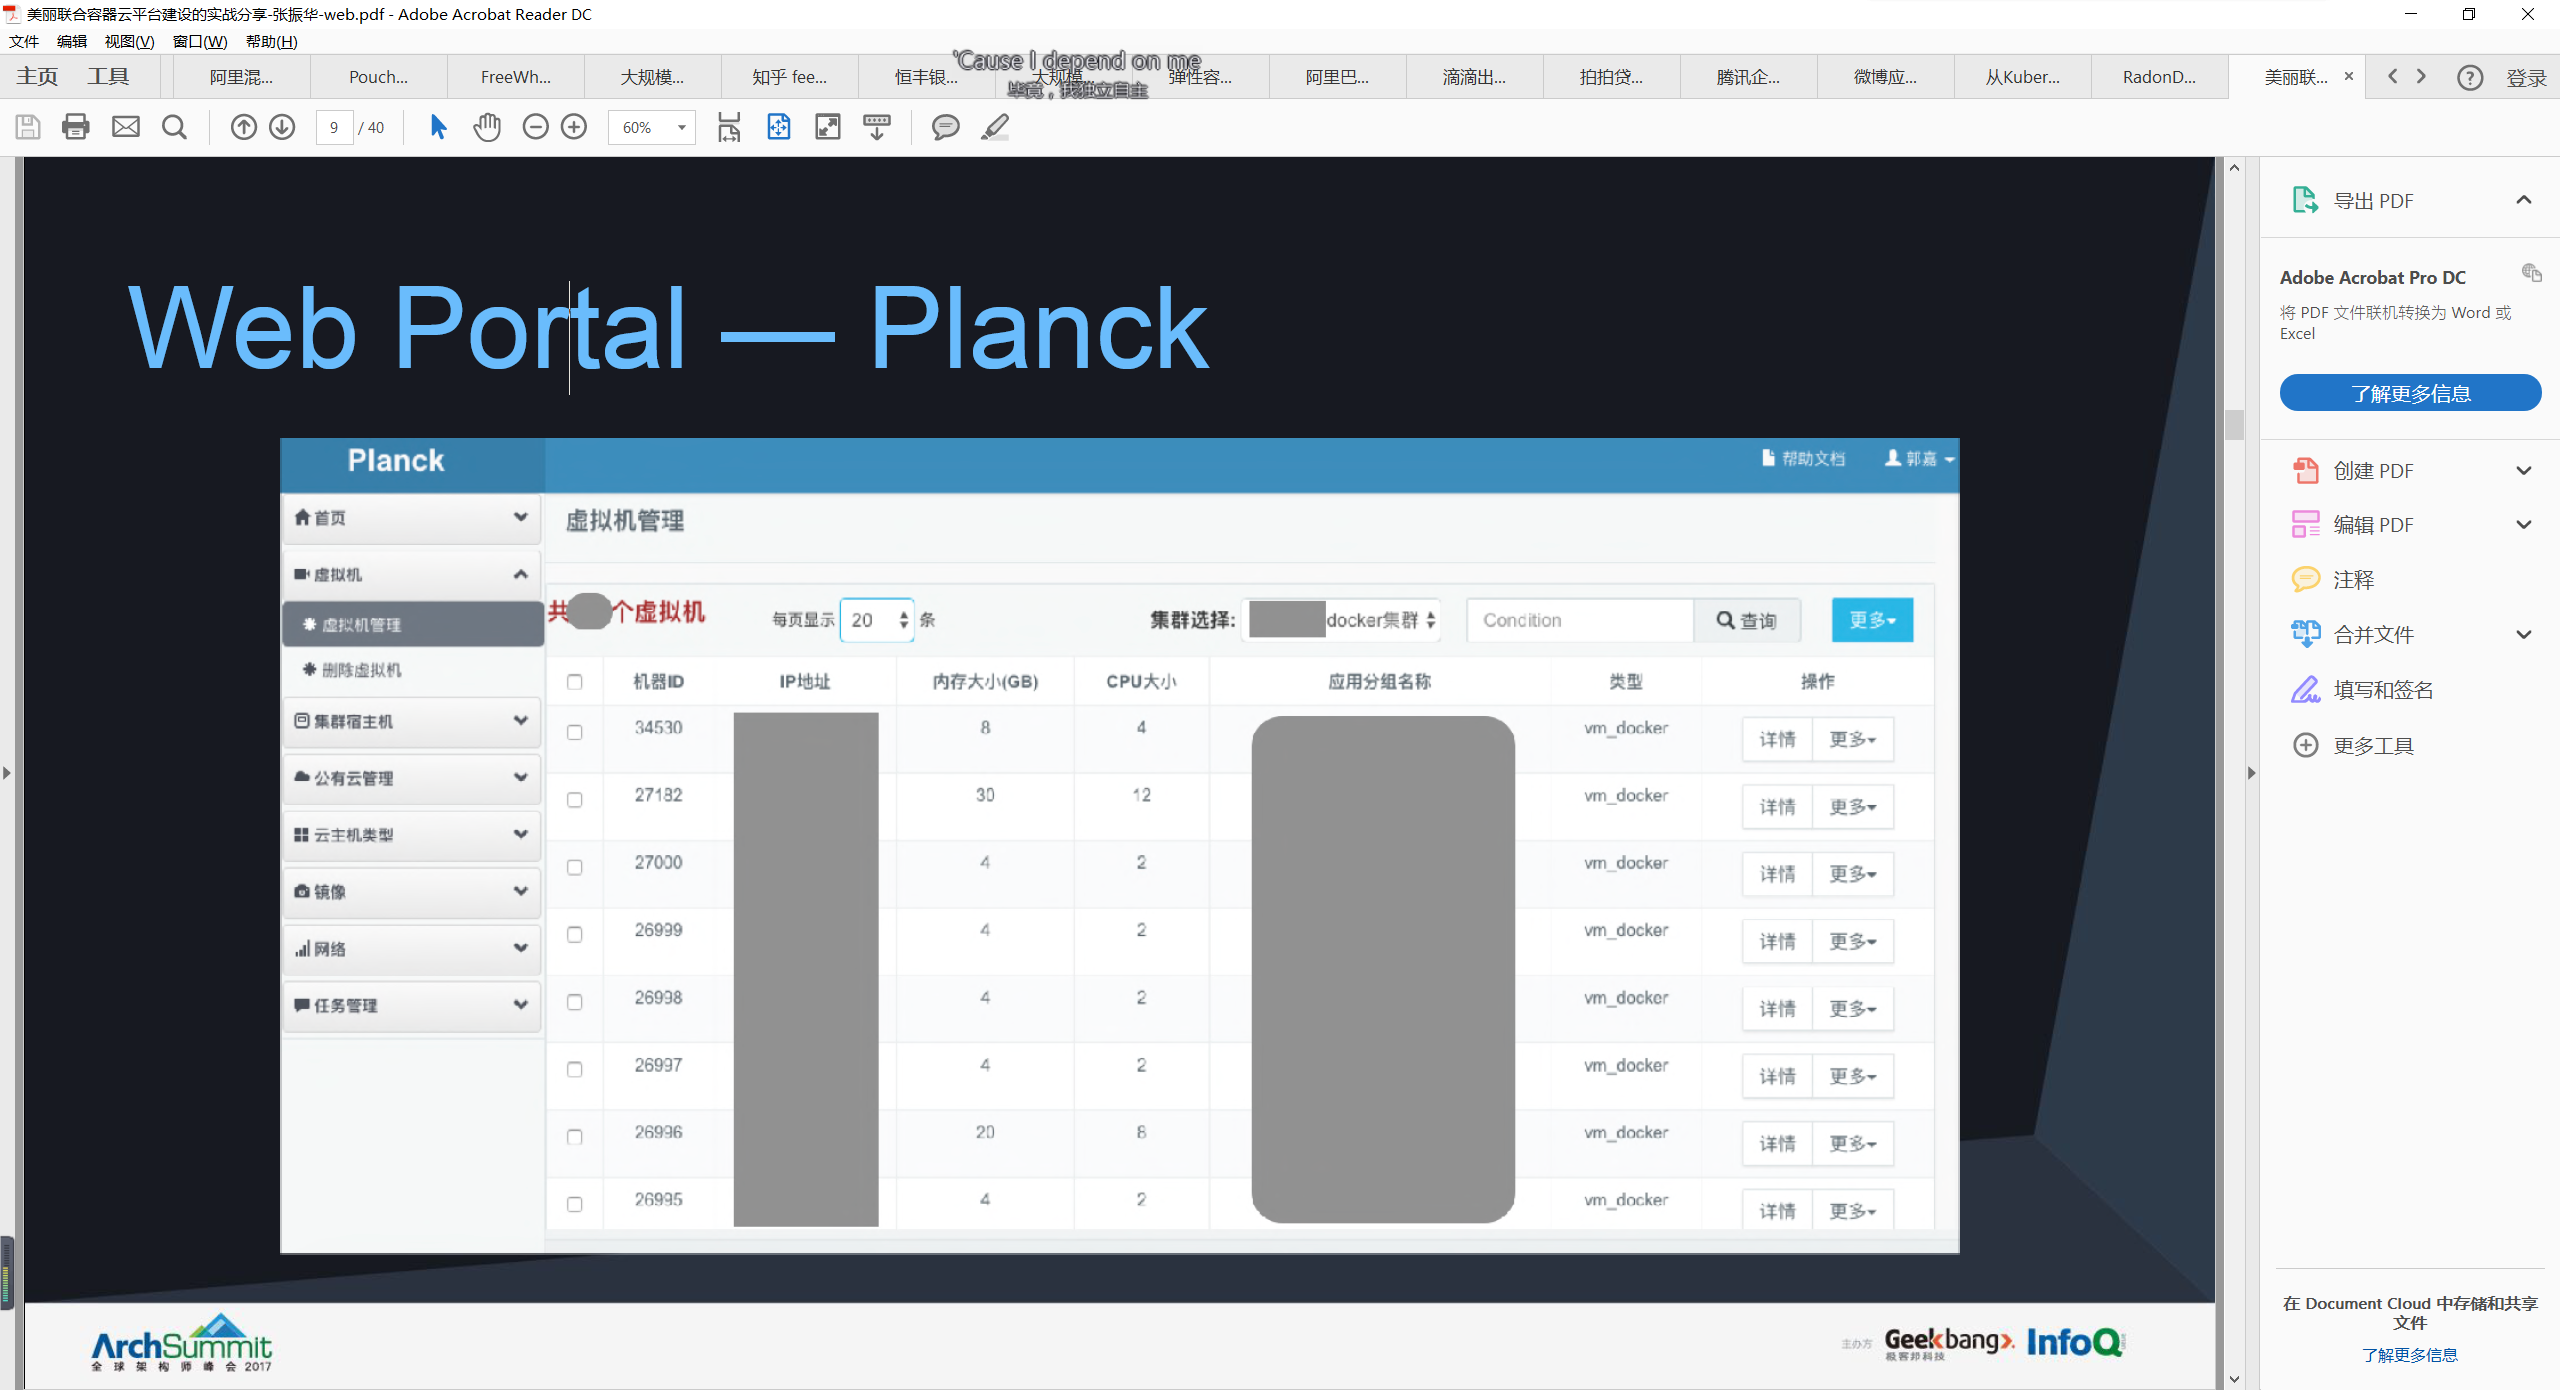Click the Fit one full page icon
This screenshot has width=2560, height=1390.
(x=778, y=127)
